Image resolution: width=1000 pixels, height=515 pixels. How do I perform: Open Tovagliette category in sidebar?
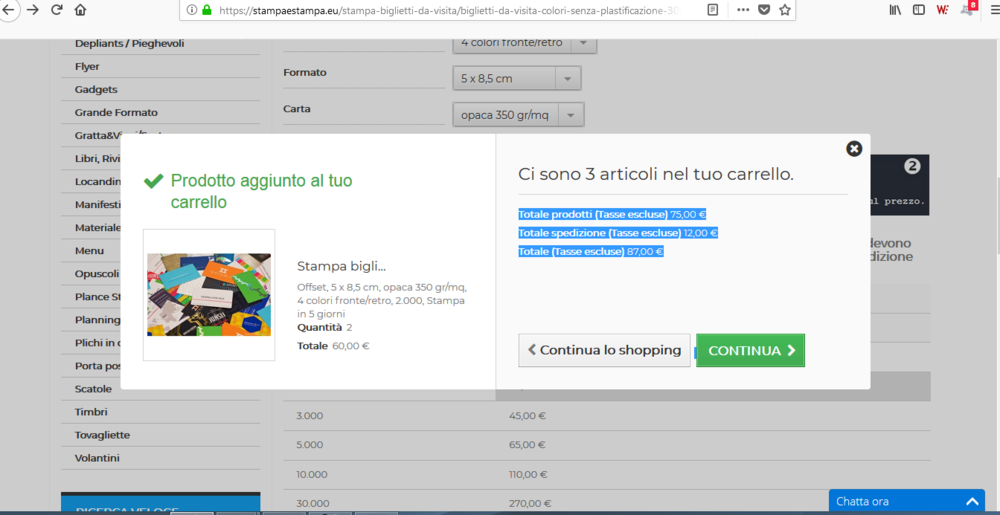(103, 435)
